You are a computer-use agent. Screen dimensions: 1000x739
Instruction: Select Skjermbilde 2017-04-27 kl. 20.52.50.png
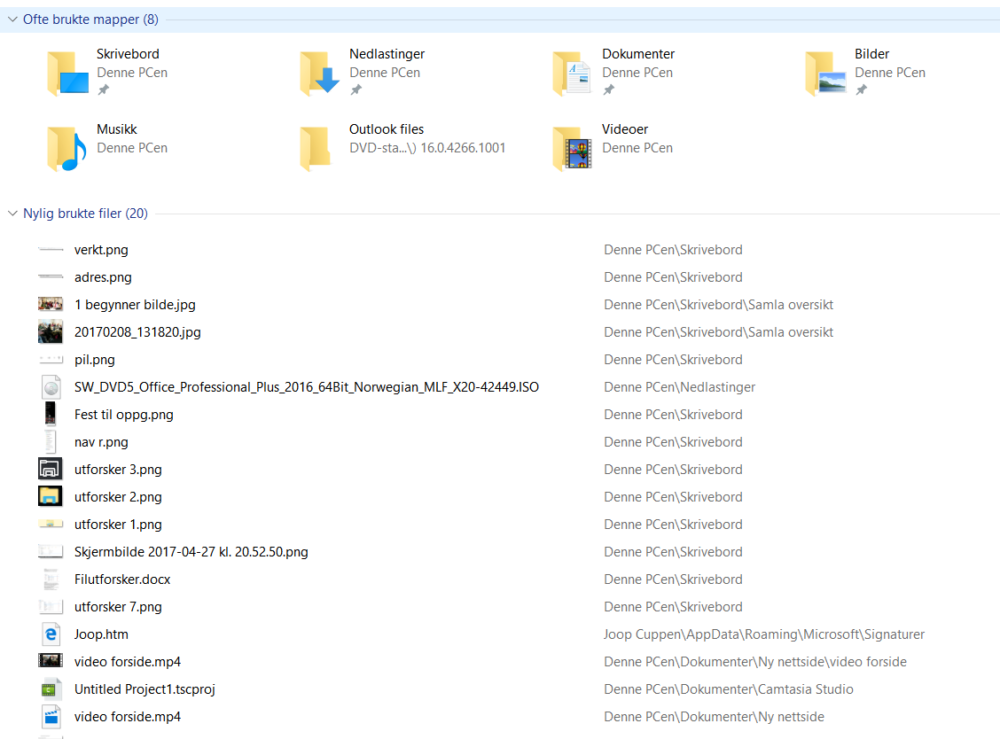click(x=191, y=552)
